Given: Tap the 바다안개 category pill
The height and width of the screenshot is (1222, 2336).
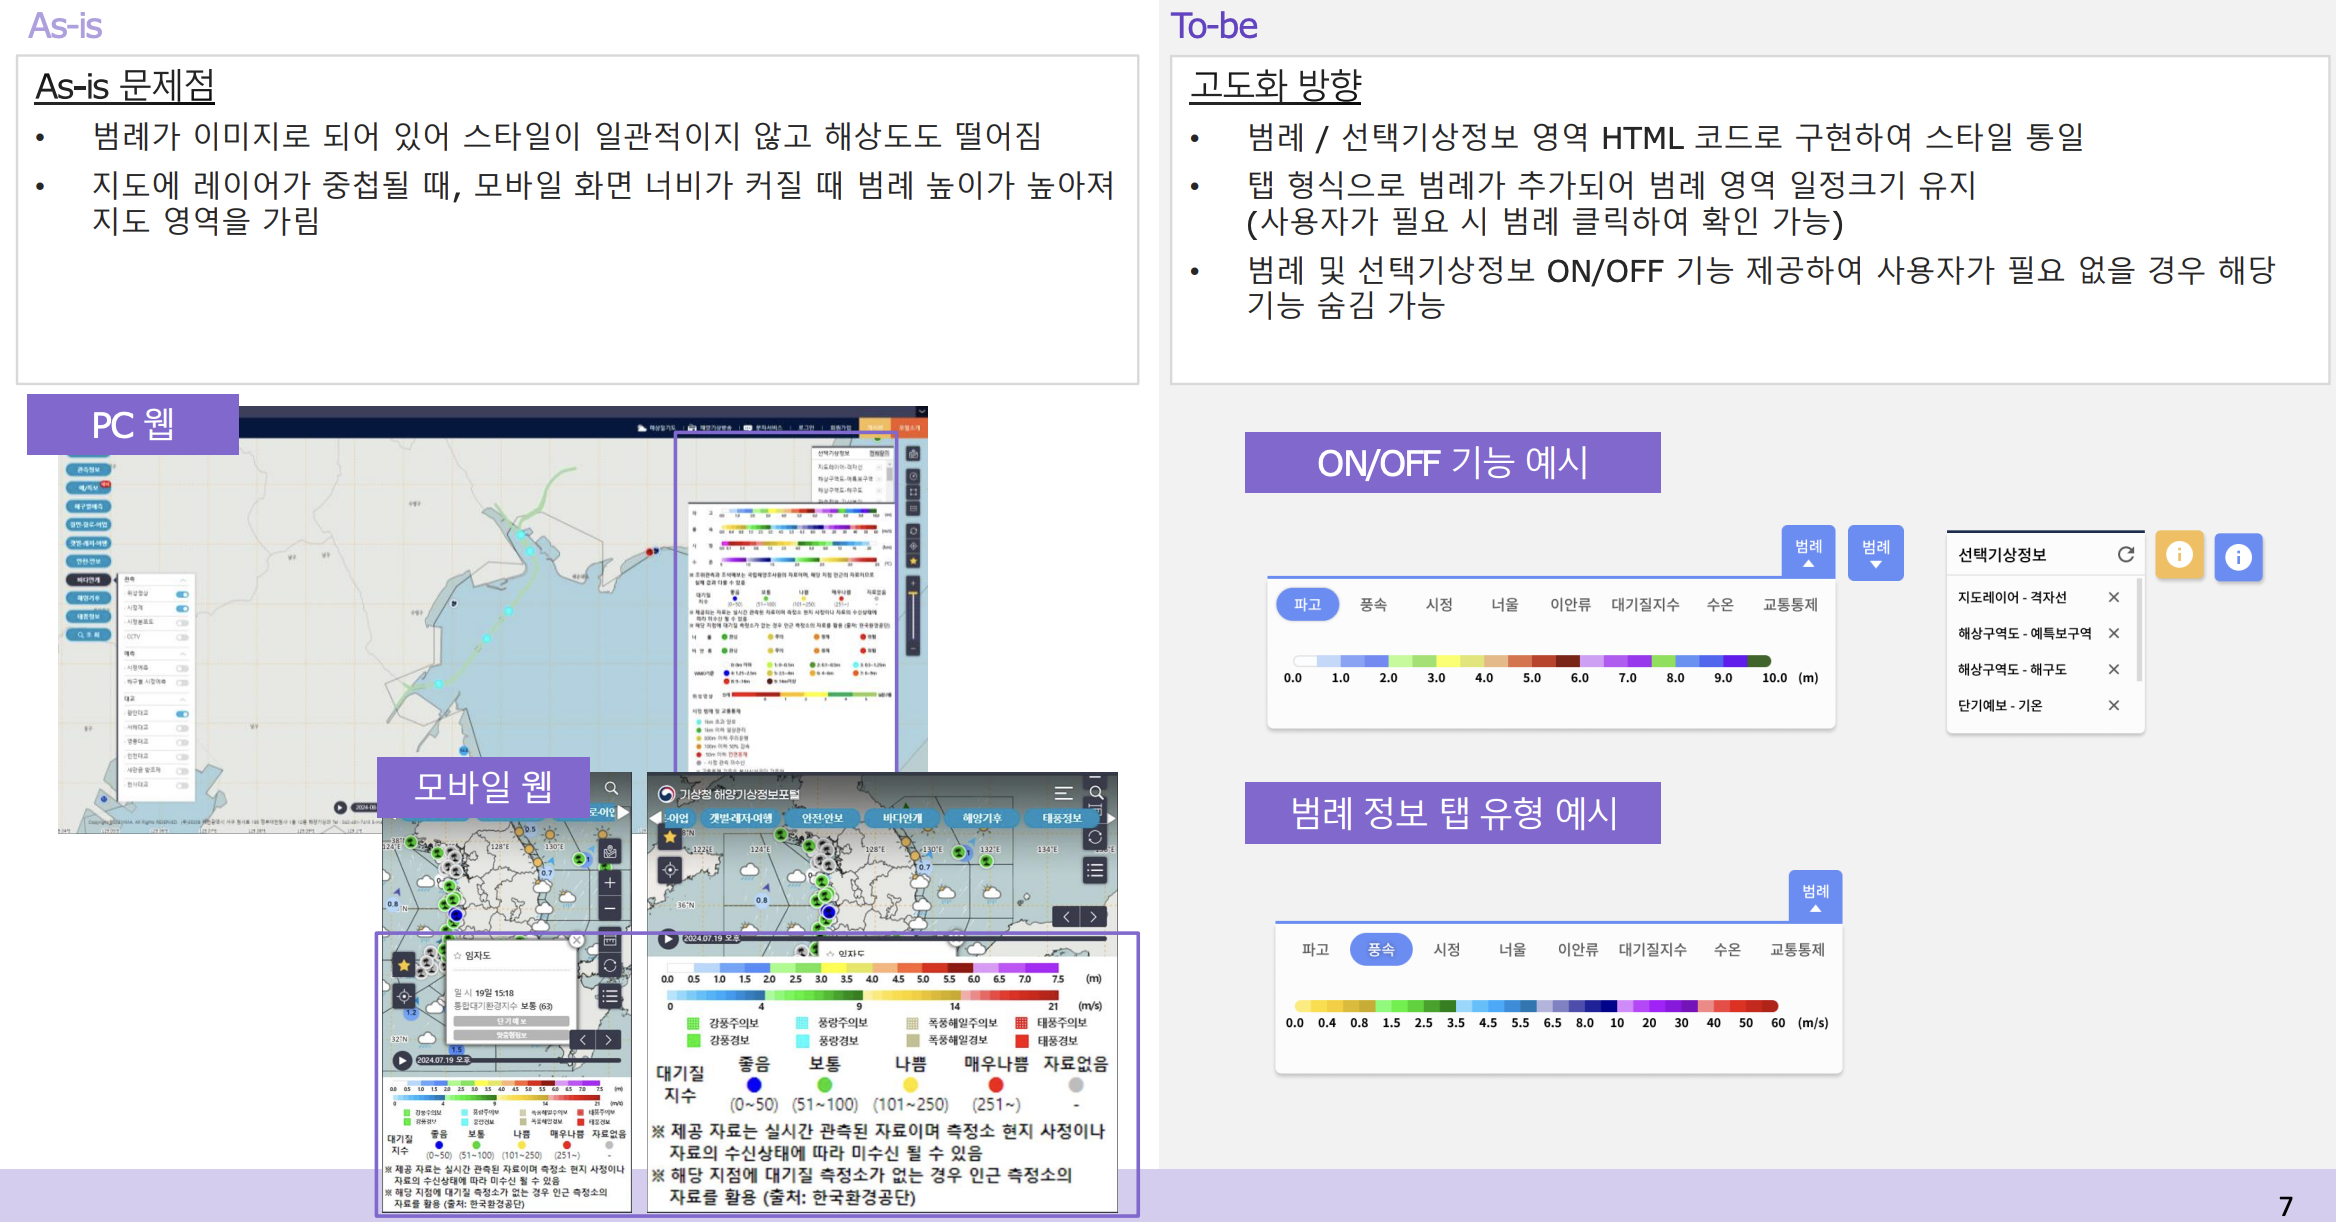Looking at the screenshot, I should pos(901,818).
